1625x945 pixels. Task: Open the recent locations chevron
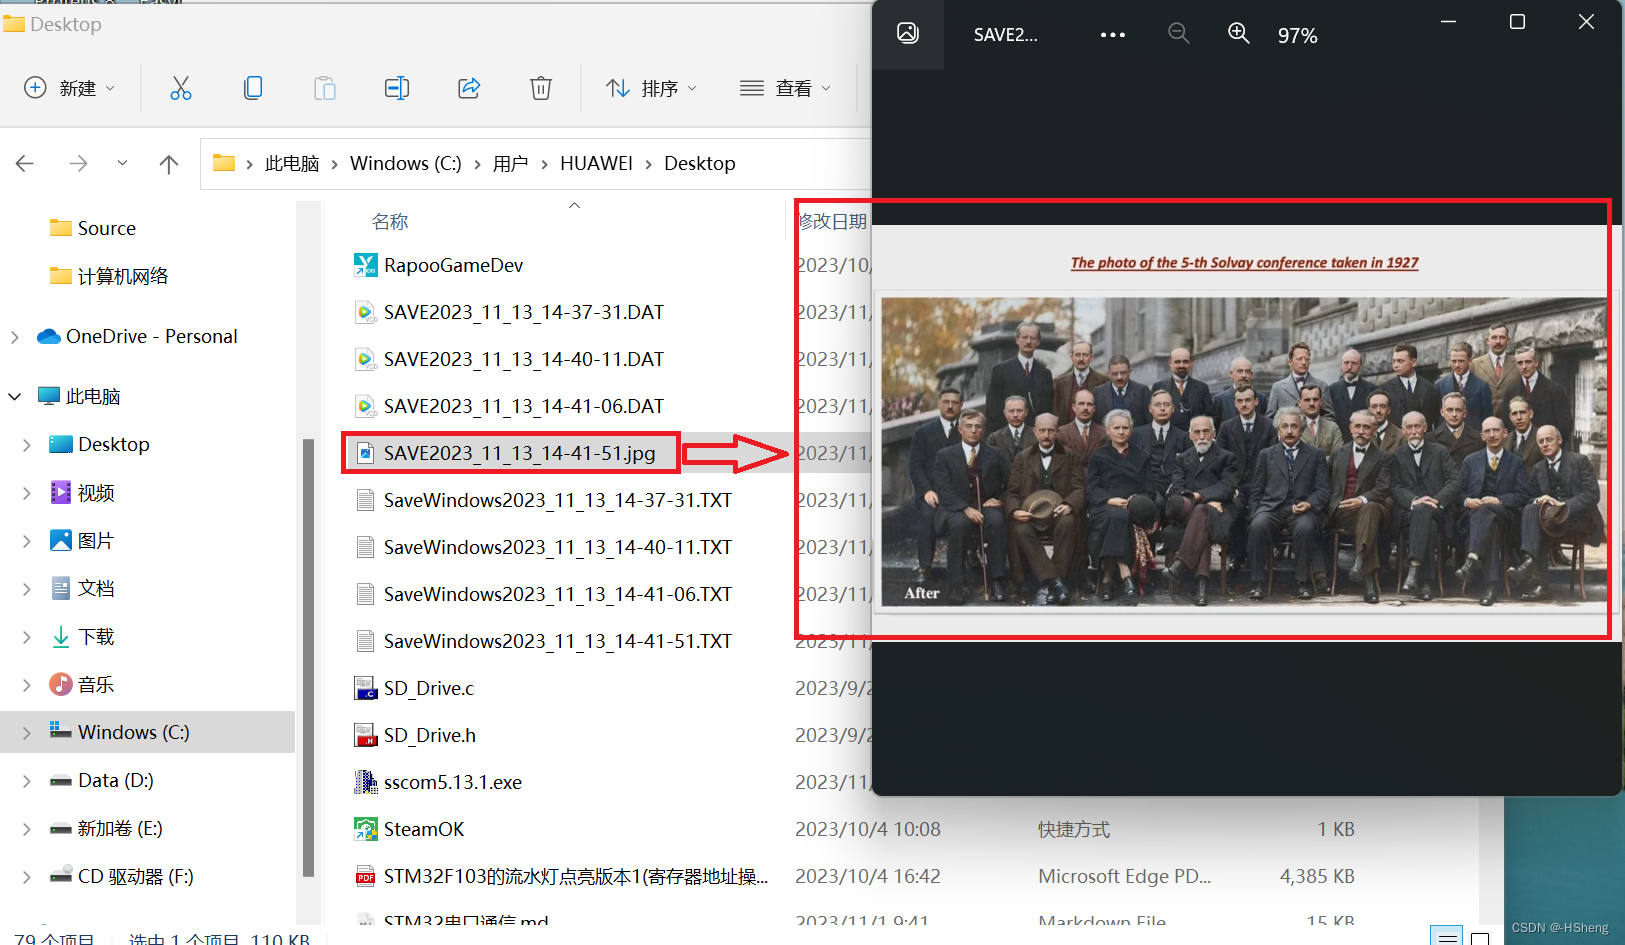click(122, 163)
